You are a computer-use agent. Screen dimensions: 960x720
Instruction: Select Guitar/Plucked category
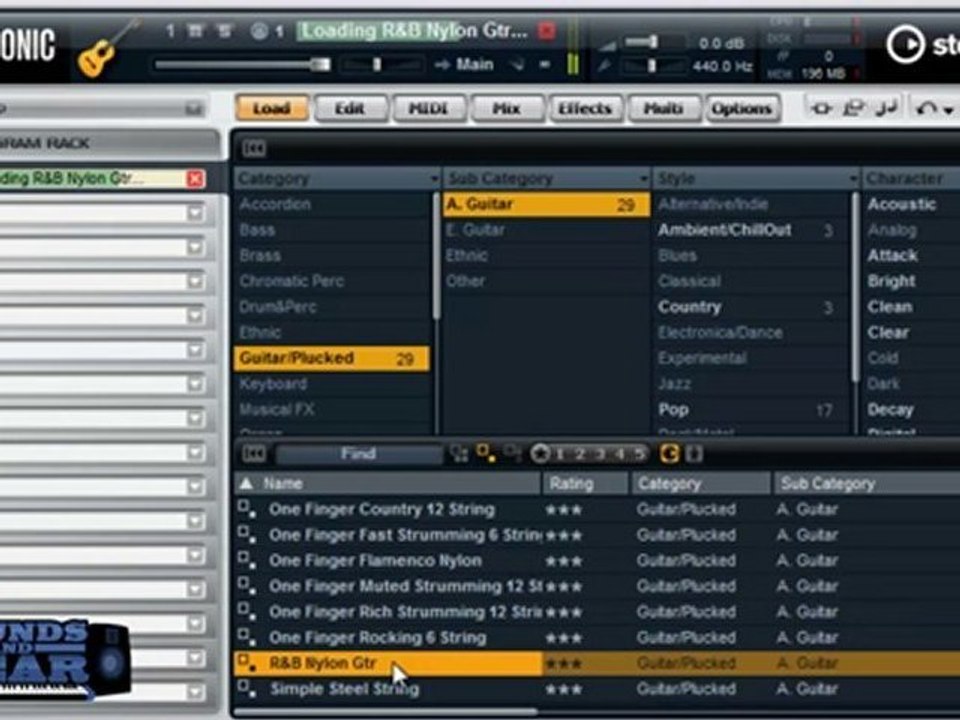coord(332,359)
